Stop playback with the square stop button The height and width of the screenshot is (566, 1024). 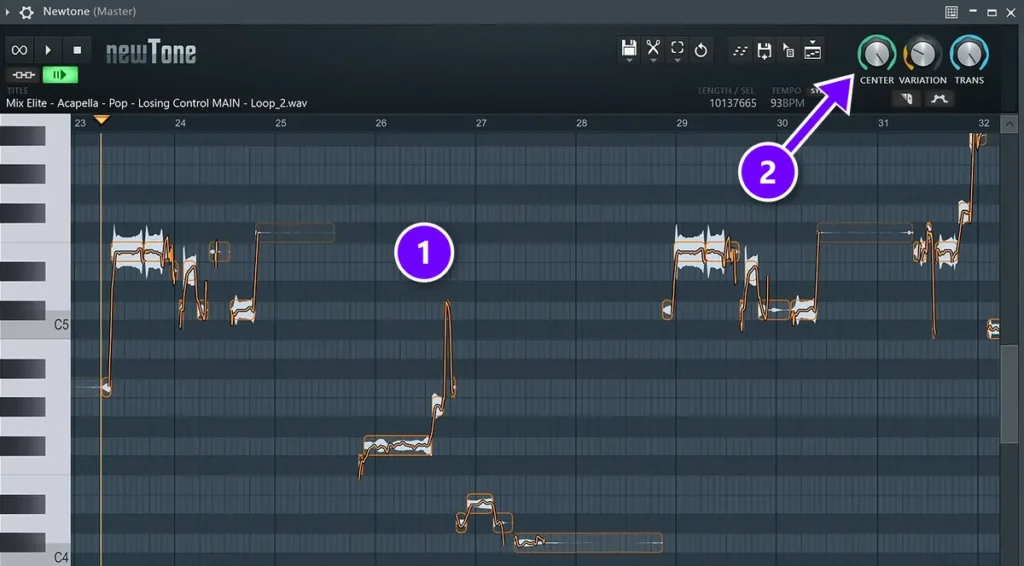coord(77,50)
